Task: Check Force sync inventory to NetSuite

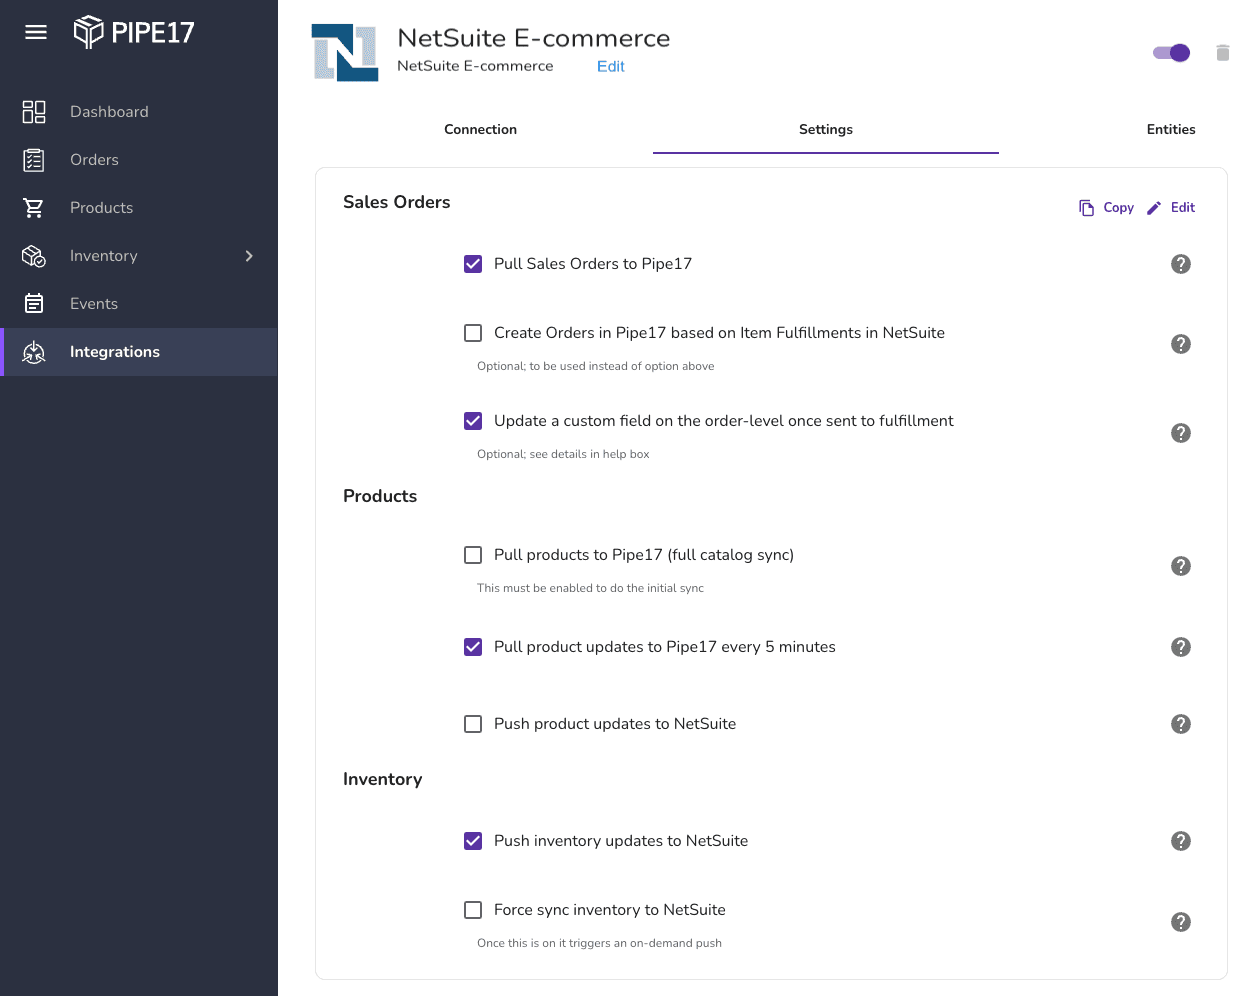Action: coord(473,910)
